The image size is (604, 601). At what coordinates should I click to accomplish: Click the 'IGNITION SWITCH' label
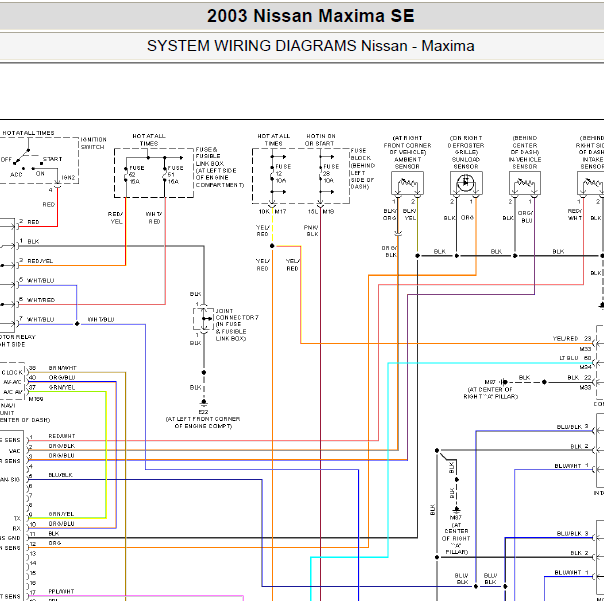click(x=93, y=143)
